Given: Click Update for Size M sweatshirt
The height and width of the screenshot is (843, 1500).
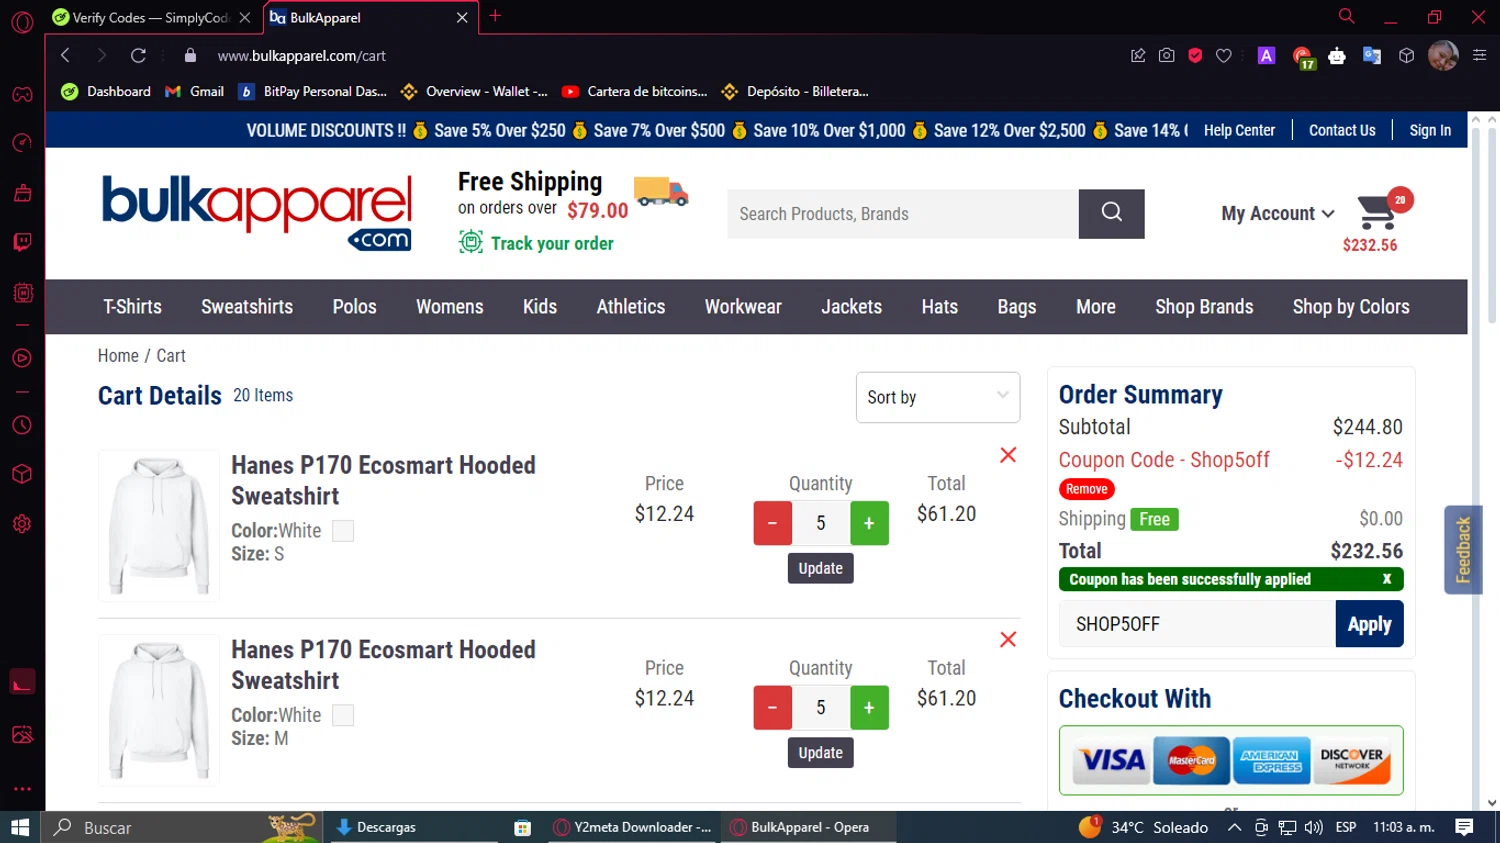Looking at the screenshot, I should (820, 753).
